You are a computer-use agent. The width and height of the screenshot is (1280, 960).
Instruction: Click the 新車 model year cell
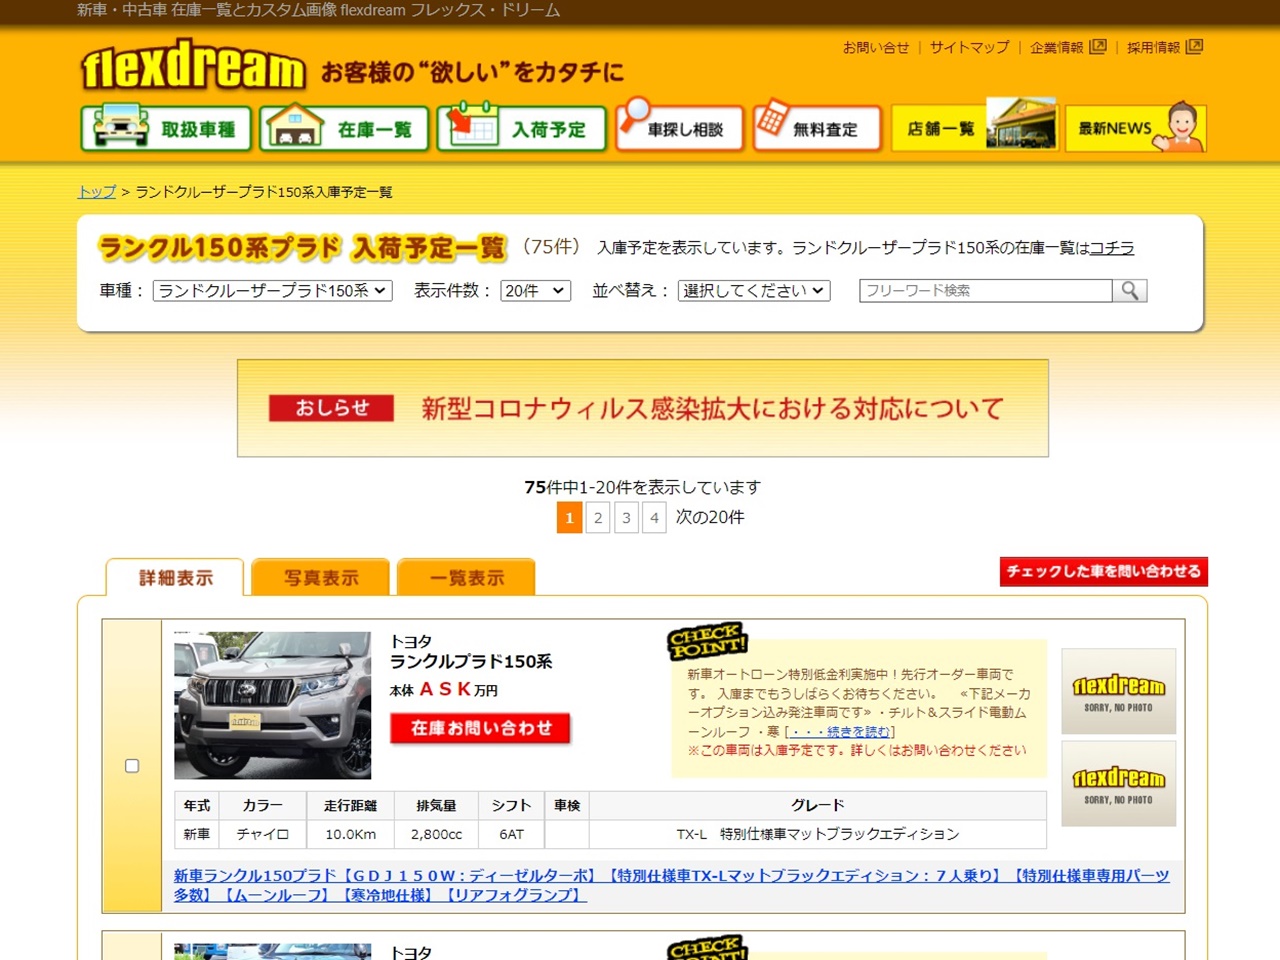click(197, 834)
